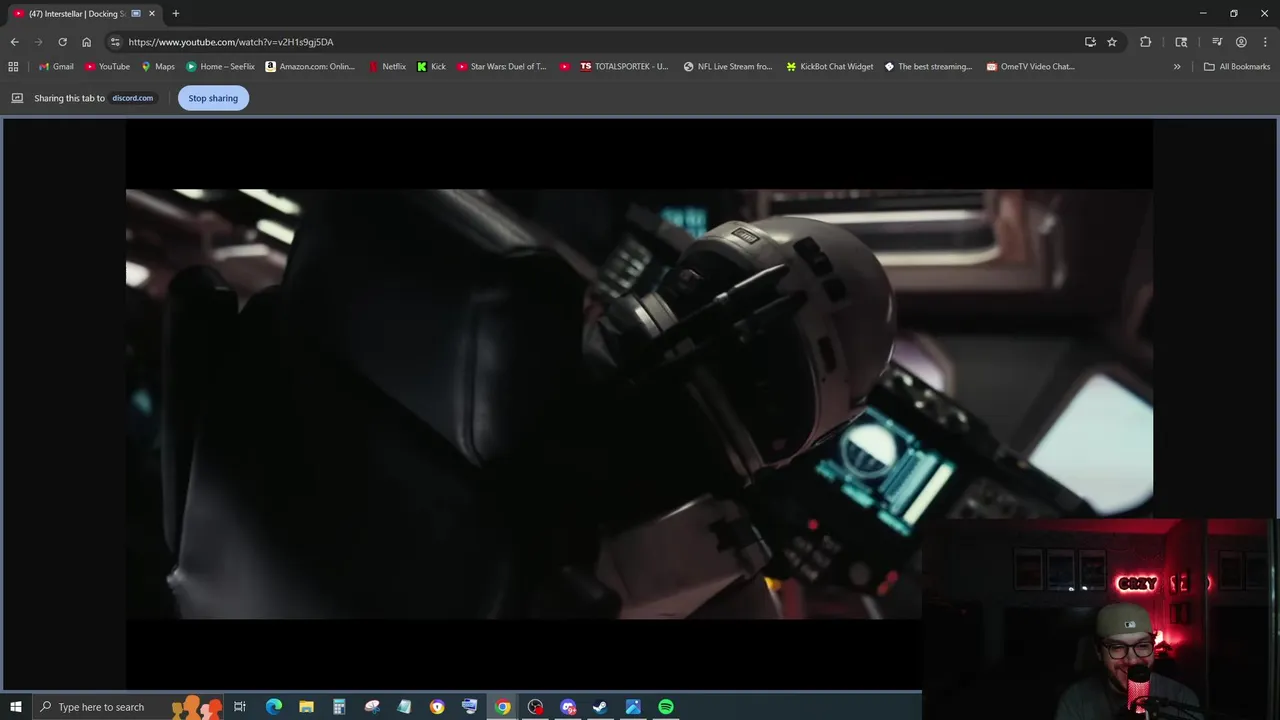Launch Microsoft Edge from taskbar
The width and height of the screenshot is (1280, 720).
click(274, 707)
